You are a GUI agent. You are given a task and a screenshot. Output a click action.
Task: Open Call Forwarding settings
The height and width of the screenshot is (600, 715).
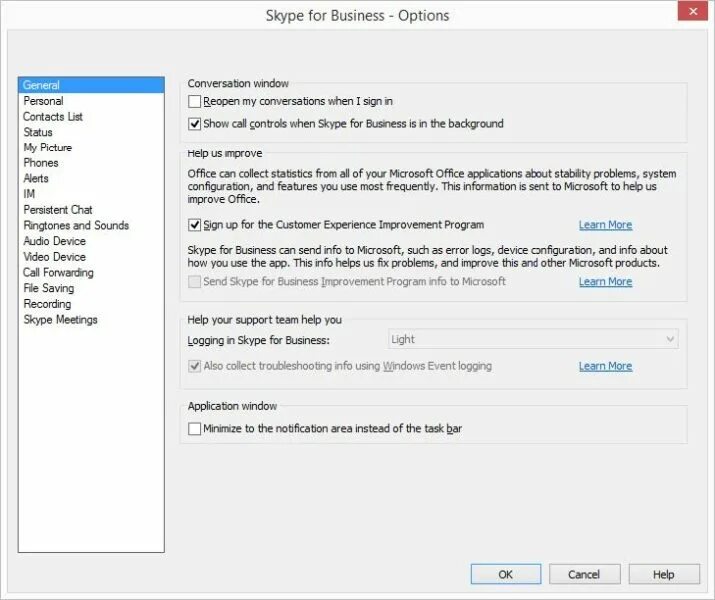pyautogui.click(x=58, y=272)
